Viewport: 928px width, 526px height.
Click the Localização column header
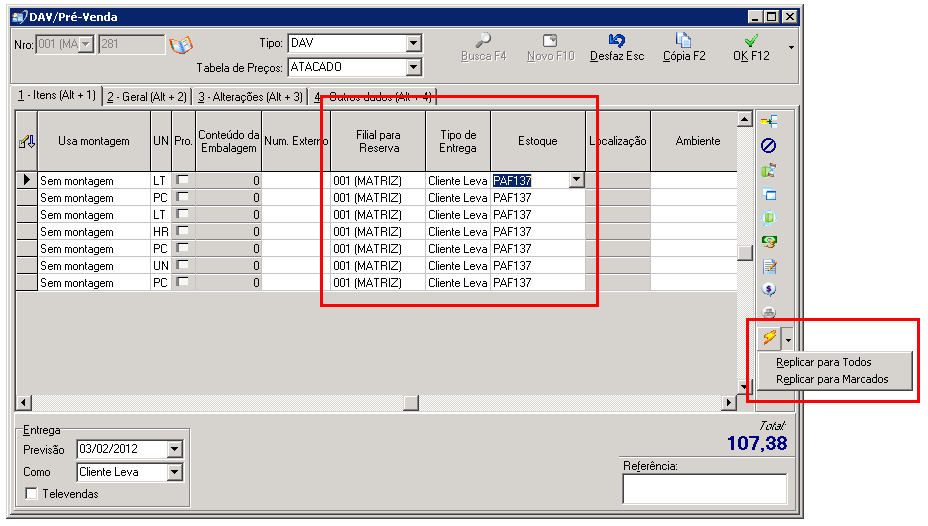tap(618, 141)
